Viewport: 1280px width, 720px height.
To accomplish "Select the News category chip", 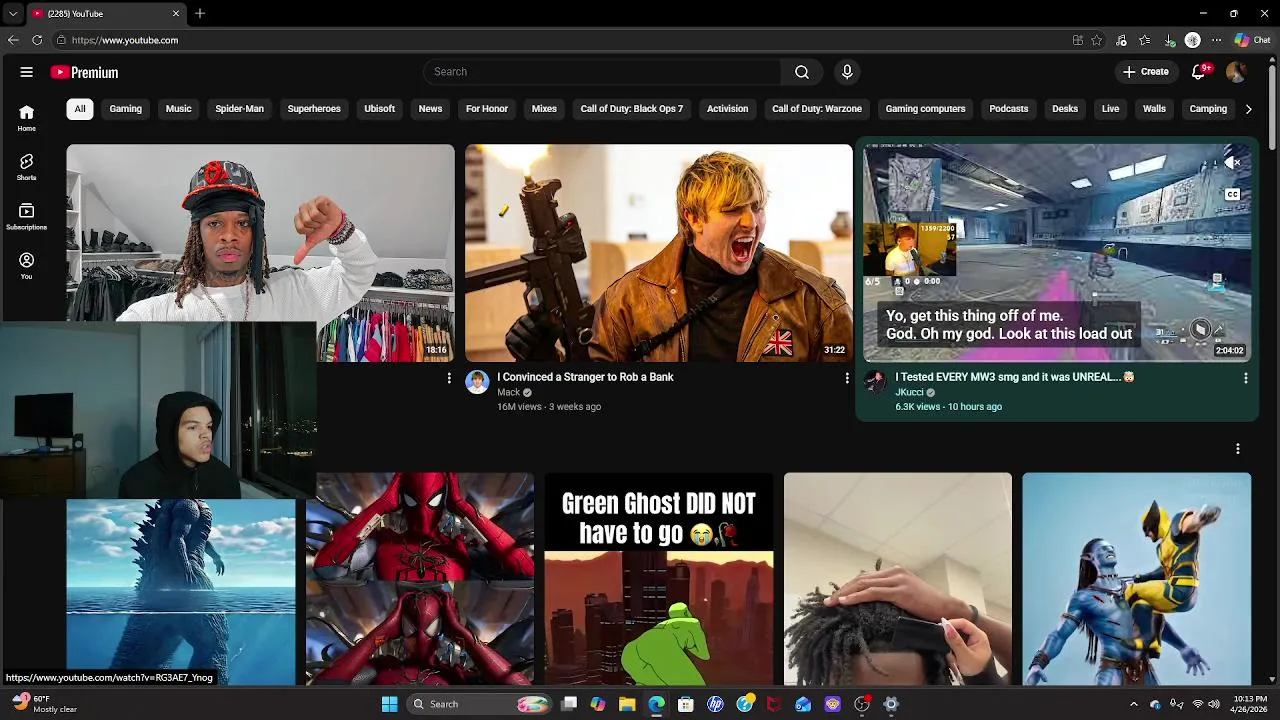I will 430,109.
